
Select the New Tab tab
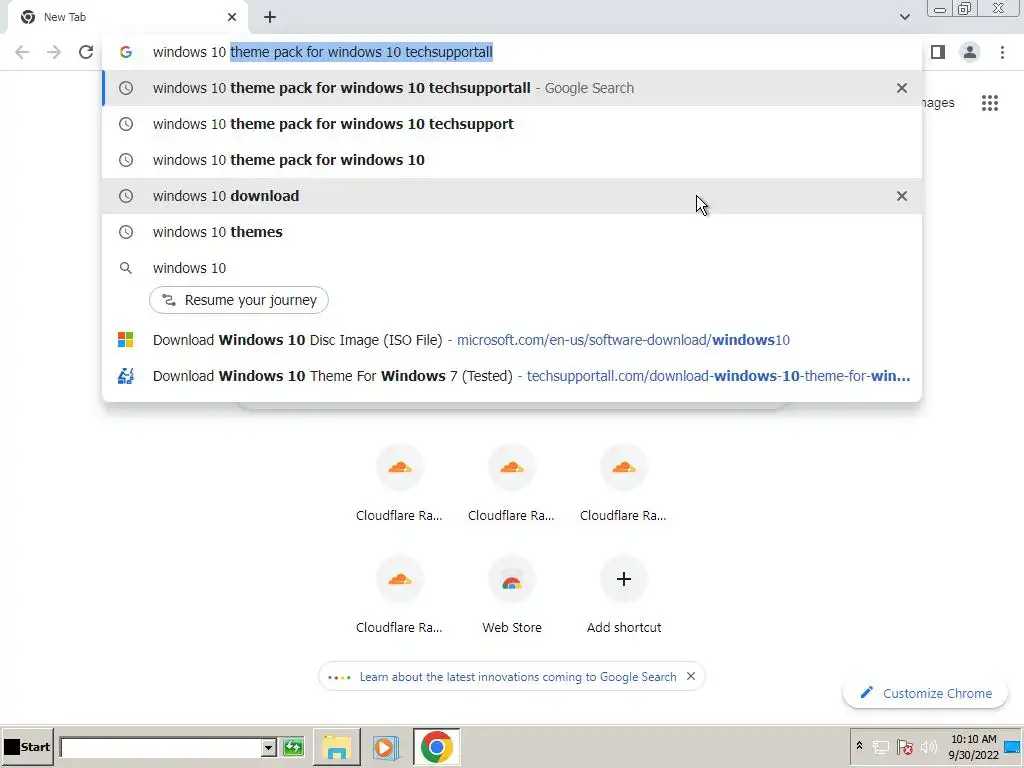127,17
